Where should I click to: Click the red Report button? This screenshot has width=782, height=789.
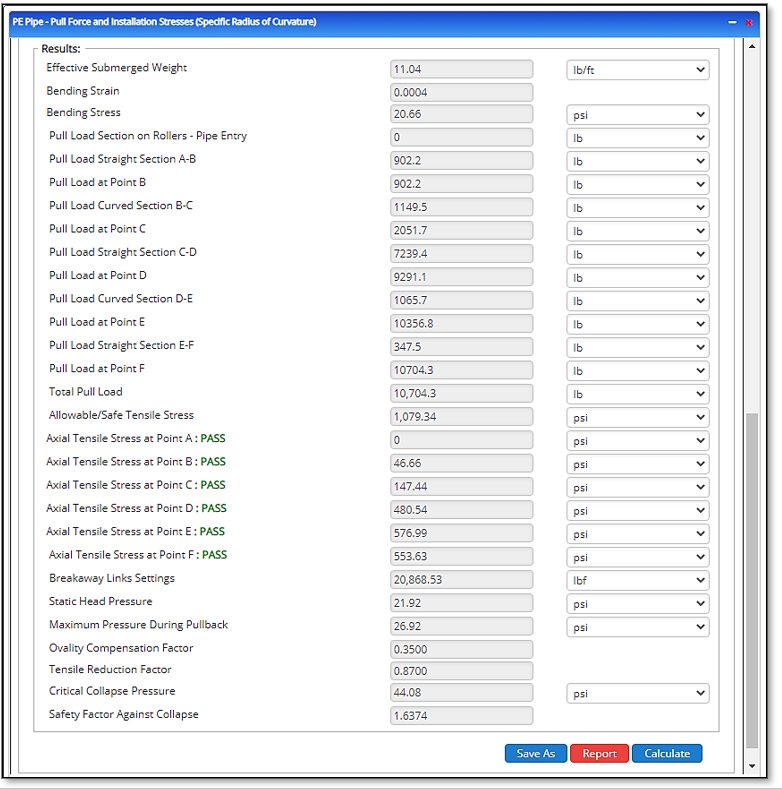tap(599, 753)
